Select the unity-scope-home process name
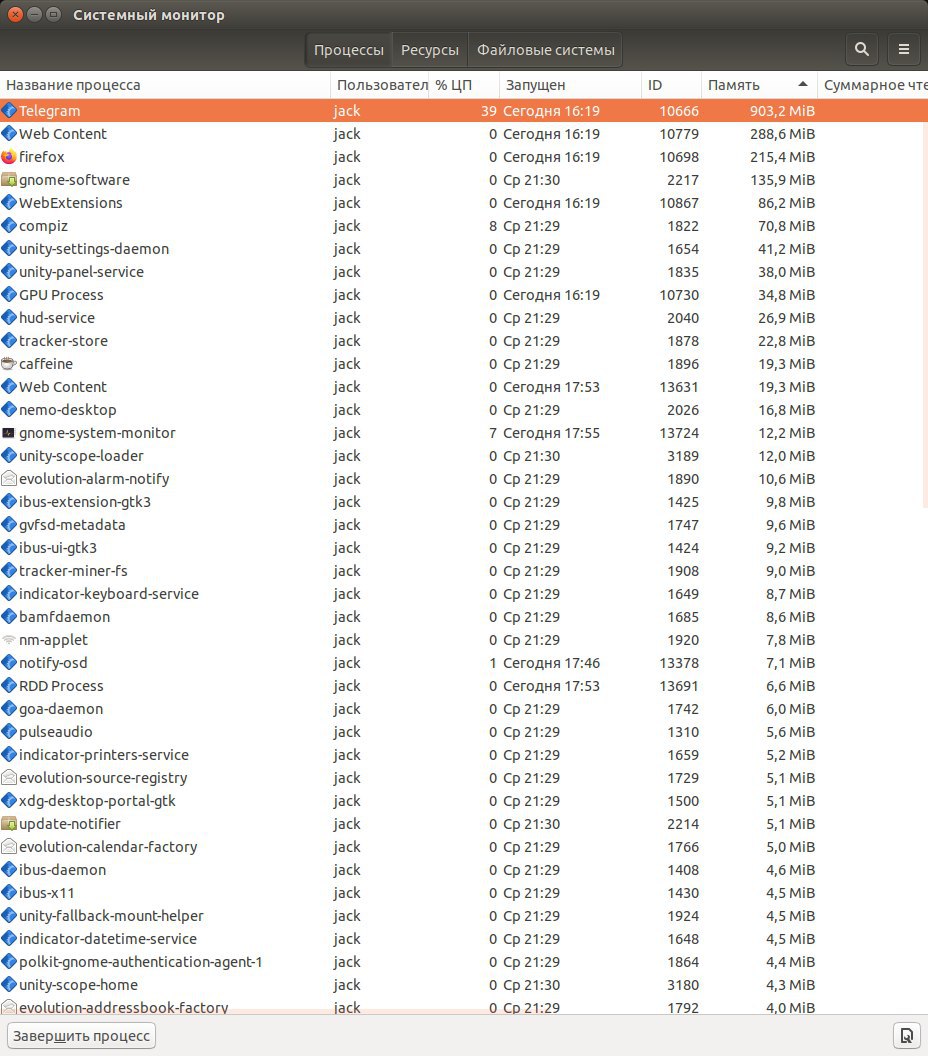The height and width of the screenshot is (1056, 928). coord(78,985)
